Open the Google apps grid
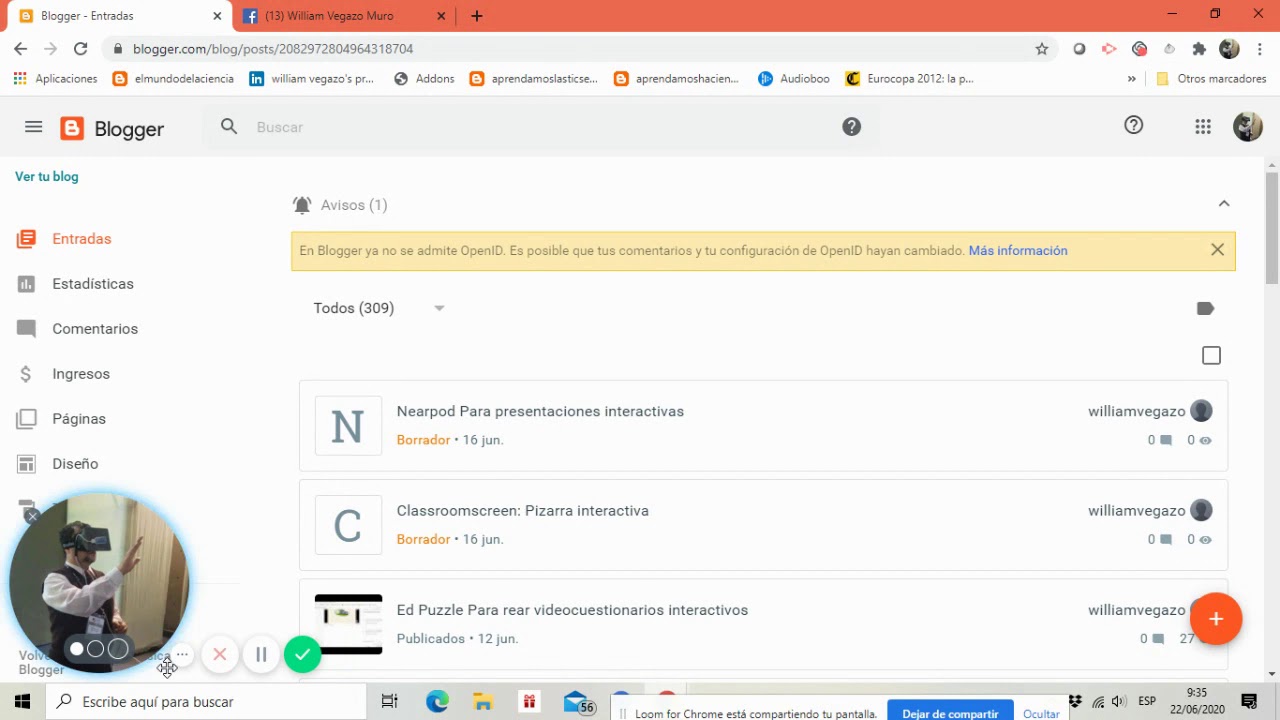This screenshot has width=1280, height=720. (1203, 126)
